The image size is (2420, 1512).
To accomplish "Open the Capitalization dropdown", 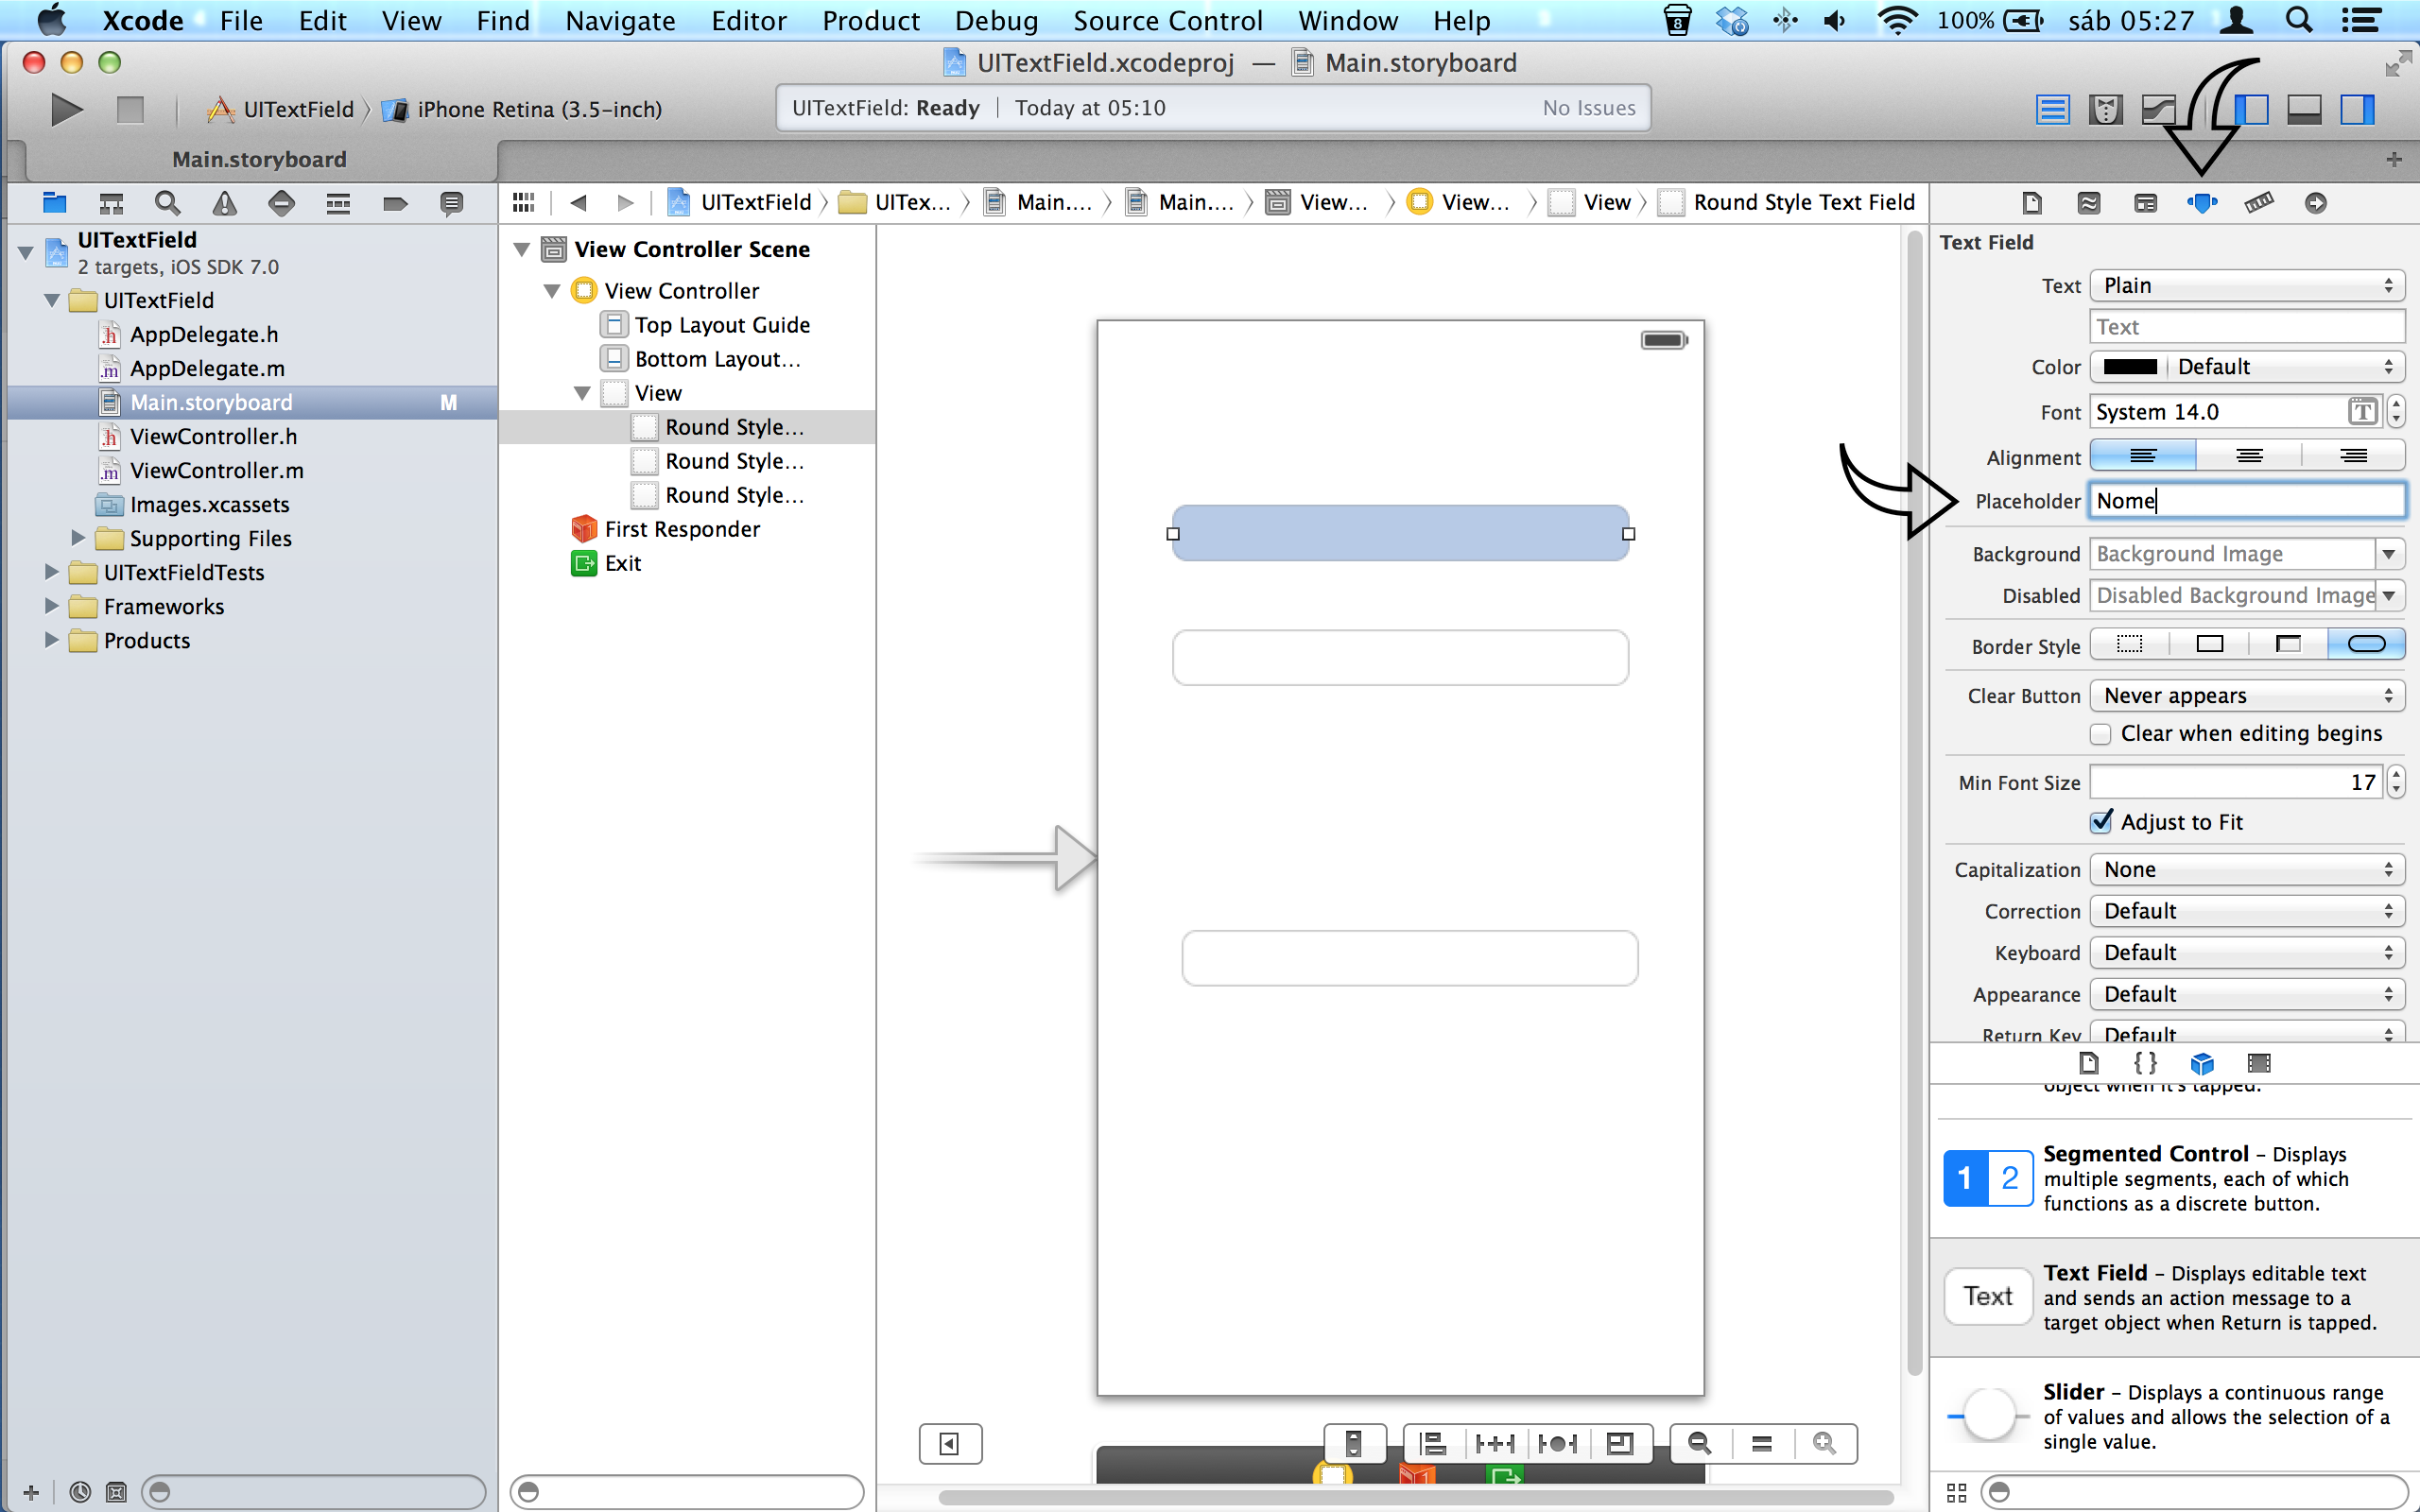I will pyautogui.click(x=2247, y=870).
